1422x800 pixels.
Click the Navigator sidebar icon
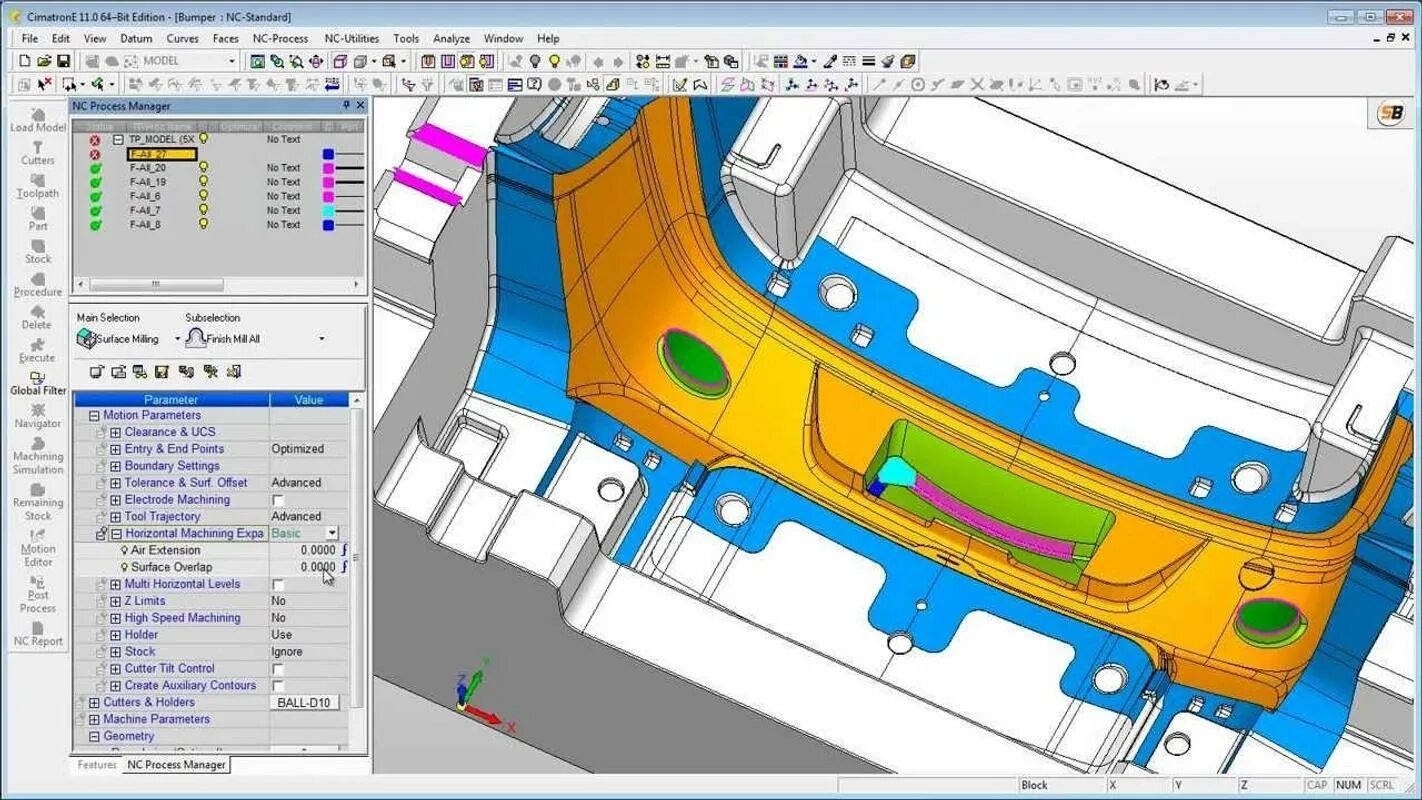[38, 416]
